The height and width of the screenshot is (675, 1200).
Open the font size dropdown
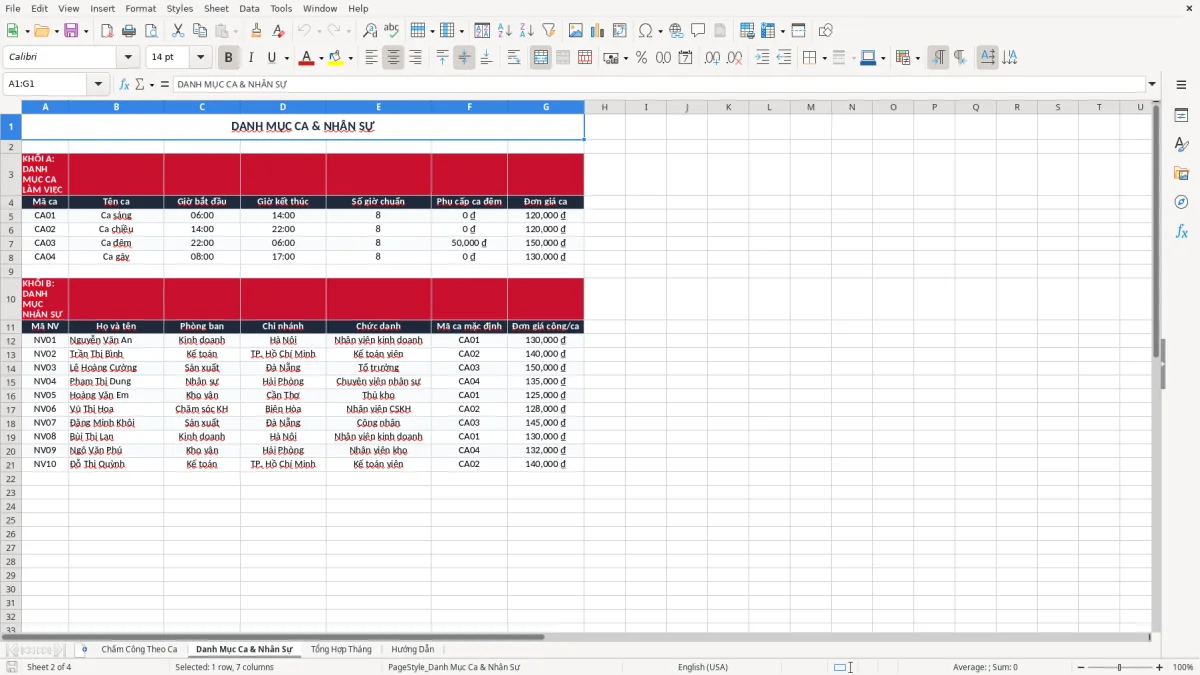tap(201, 58)
